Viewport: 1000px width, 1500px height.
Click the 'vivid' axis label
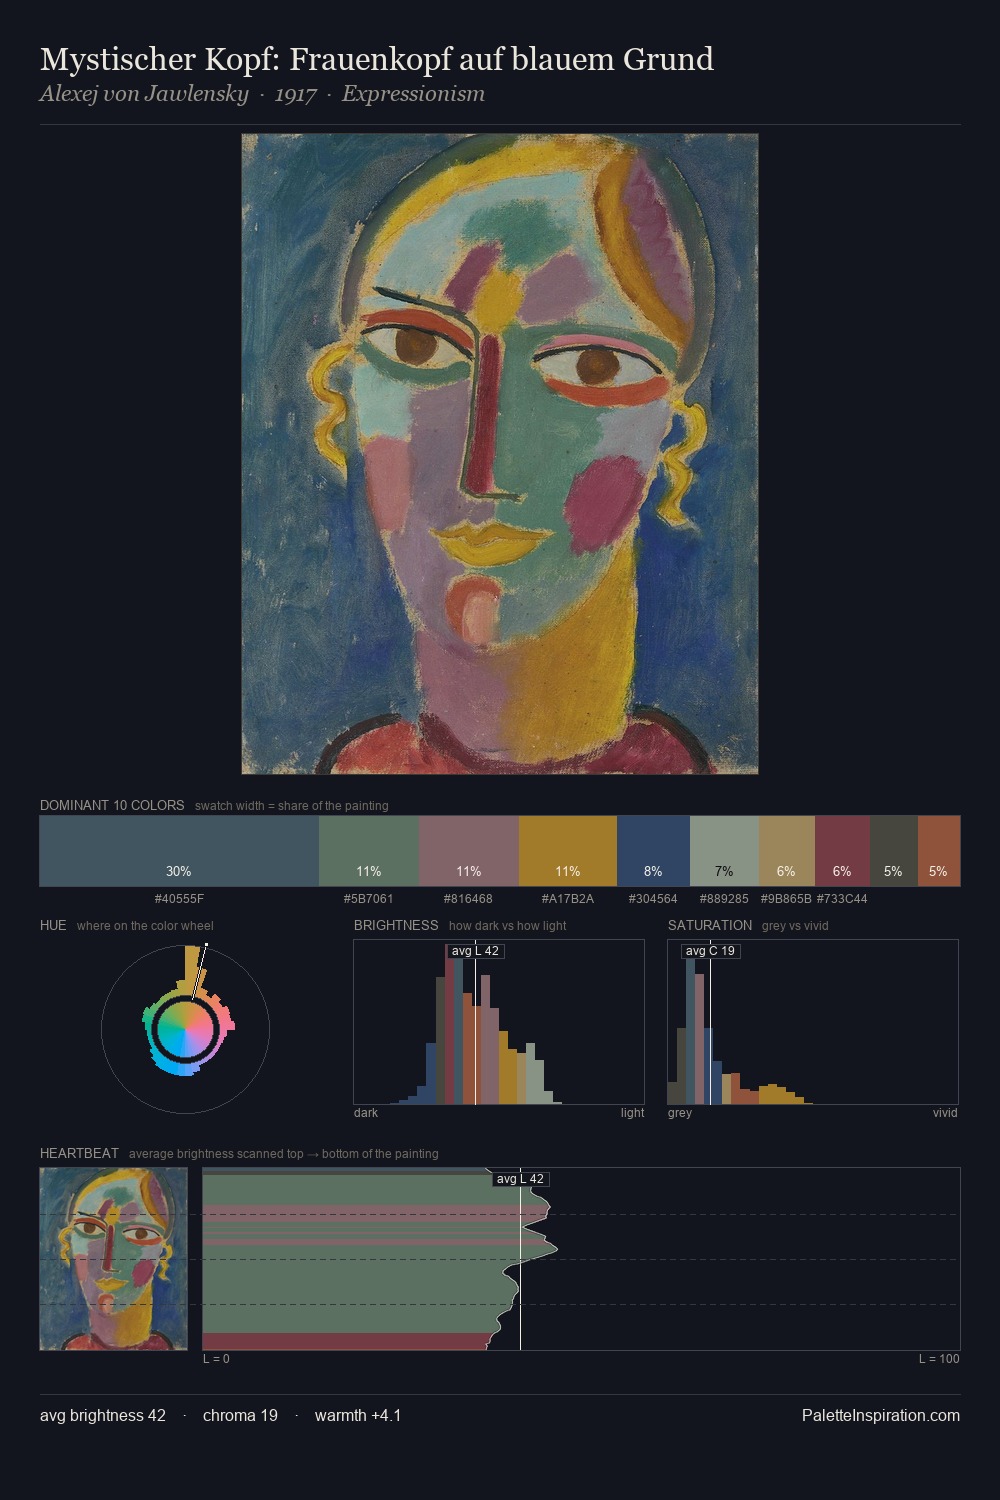[x=945, y=1113]
